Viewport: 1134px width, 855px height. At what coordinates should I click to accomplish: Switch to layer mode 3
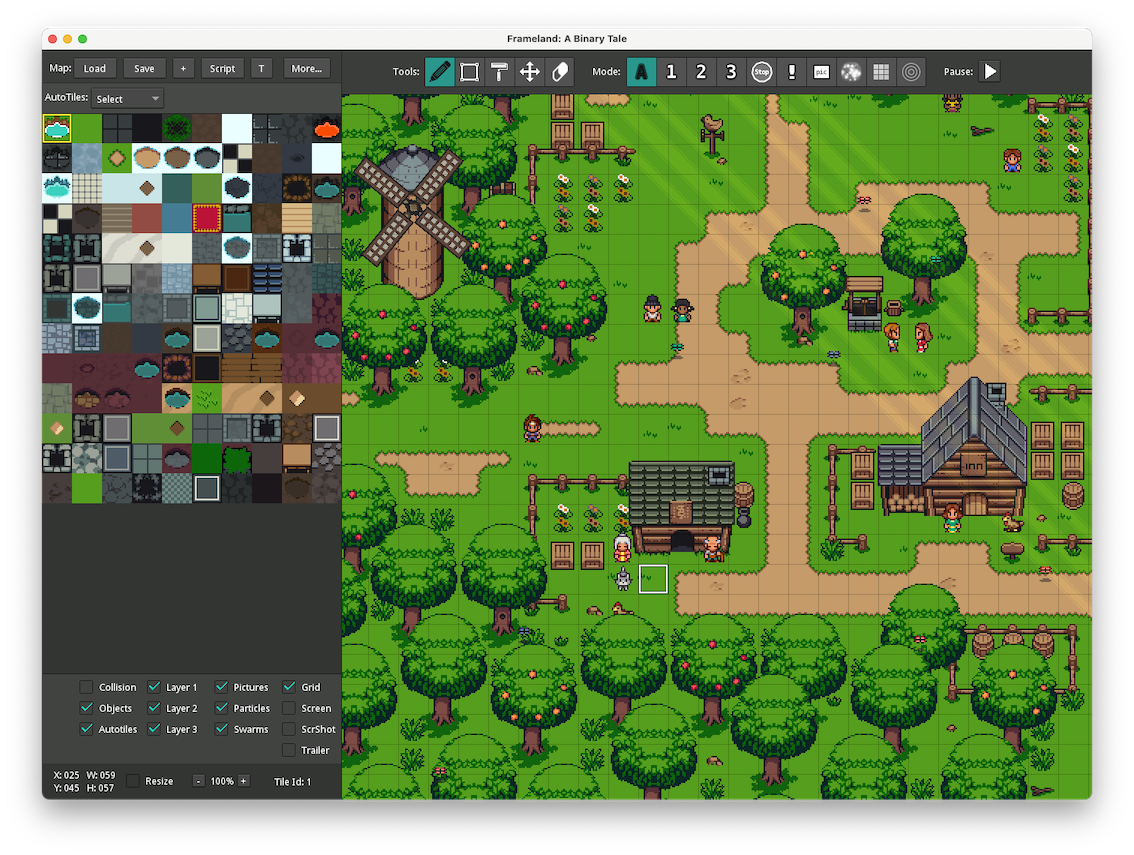[731, 72]
